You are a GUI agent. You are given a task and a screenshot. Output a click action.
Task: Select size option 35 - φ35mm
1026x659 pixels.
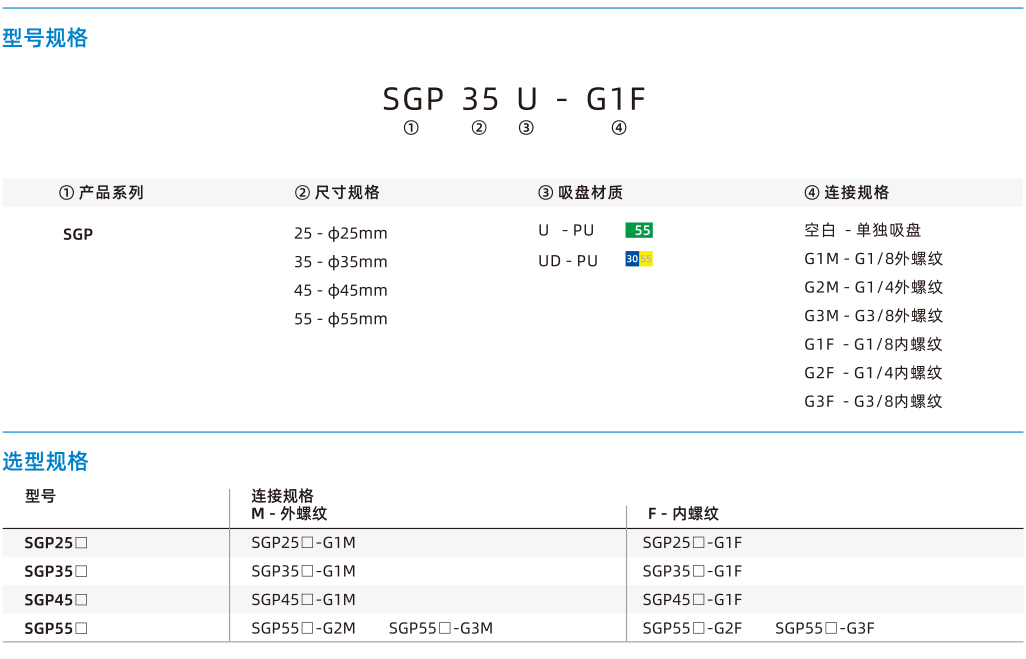tap(341, 262)
